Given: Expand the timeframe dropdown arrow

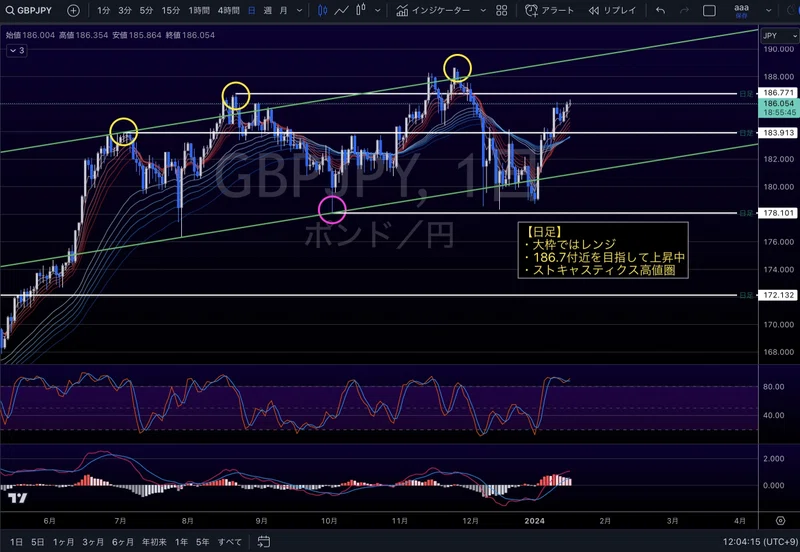Looking at the screenshot, I should pyautogui.click(x=299, y=10).
